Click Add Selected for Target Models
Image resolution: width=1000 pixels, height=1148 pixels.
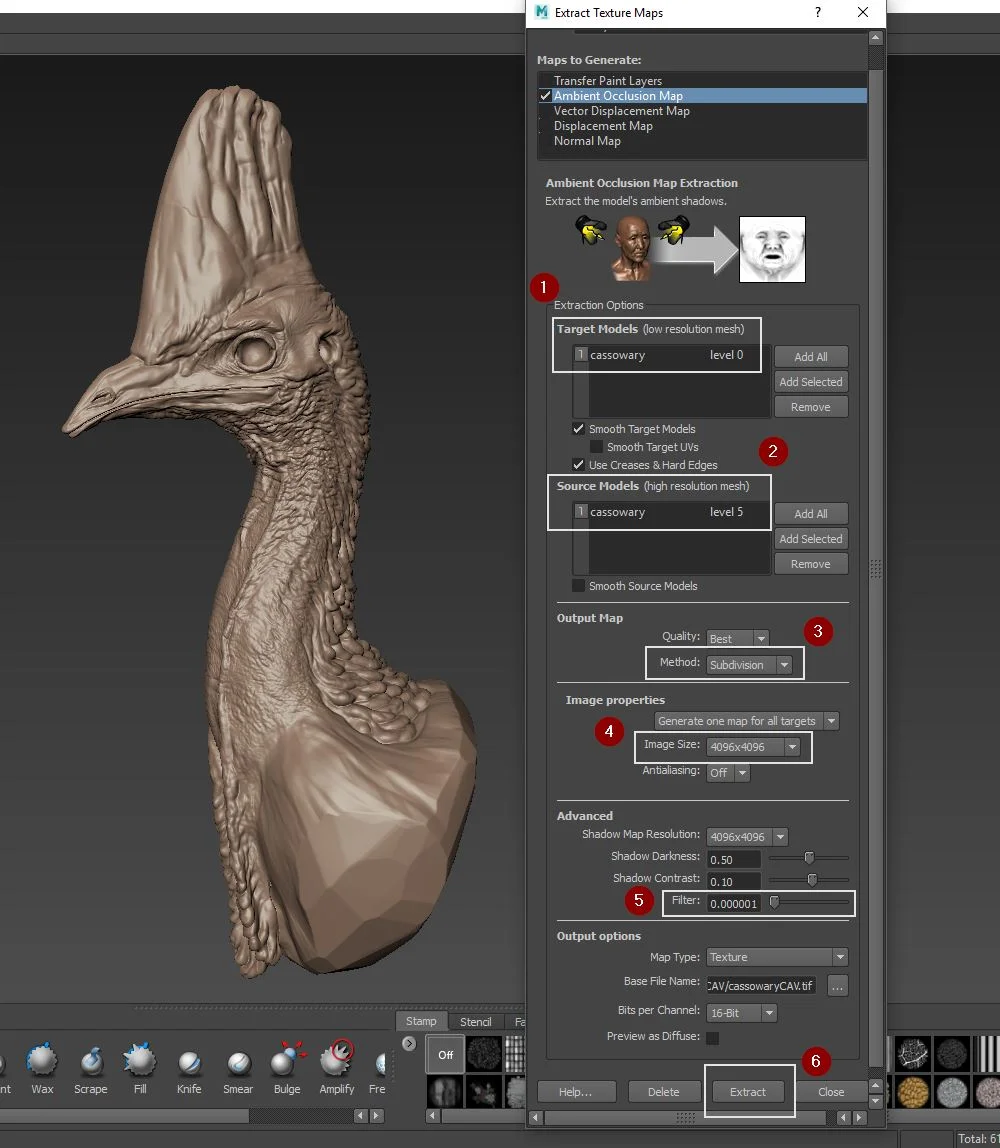pos(810,382)
